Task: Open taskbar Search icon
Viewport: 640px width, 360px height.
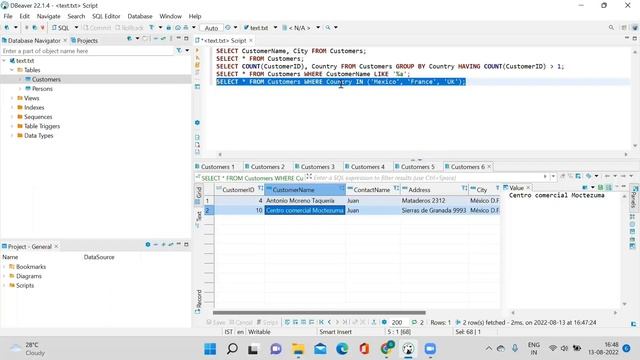Action: pyautogui.click(x=232, y=349)
